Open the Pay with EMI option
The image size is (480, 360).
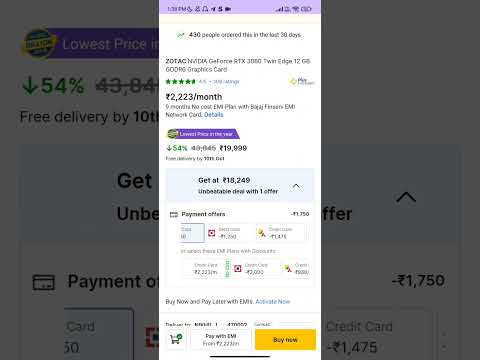[x=221, y=340]
